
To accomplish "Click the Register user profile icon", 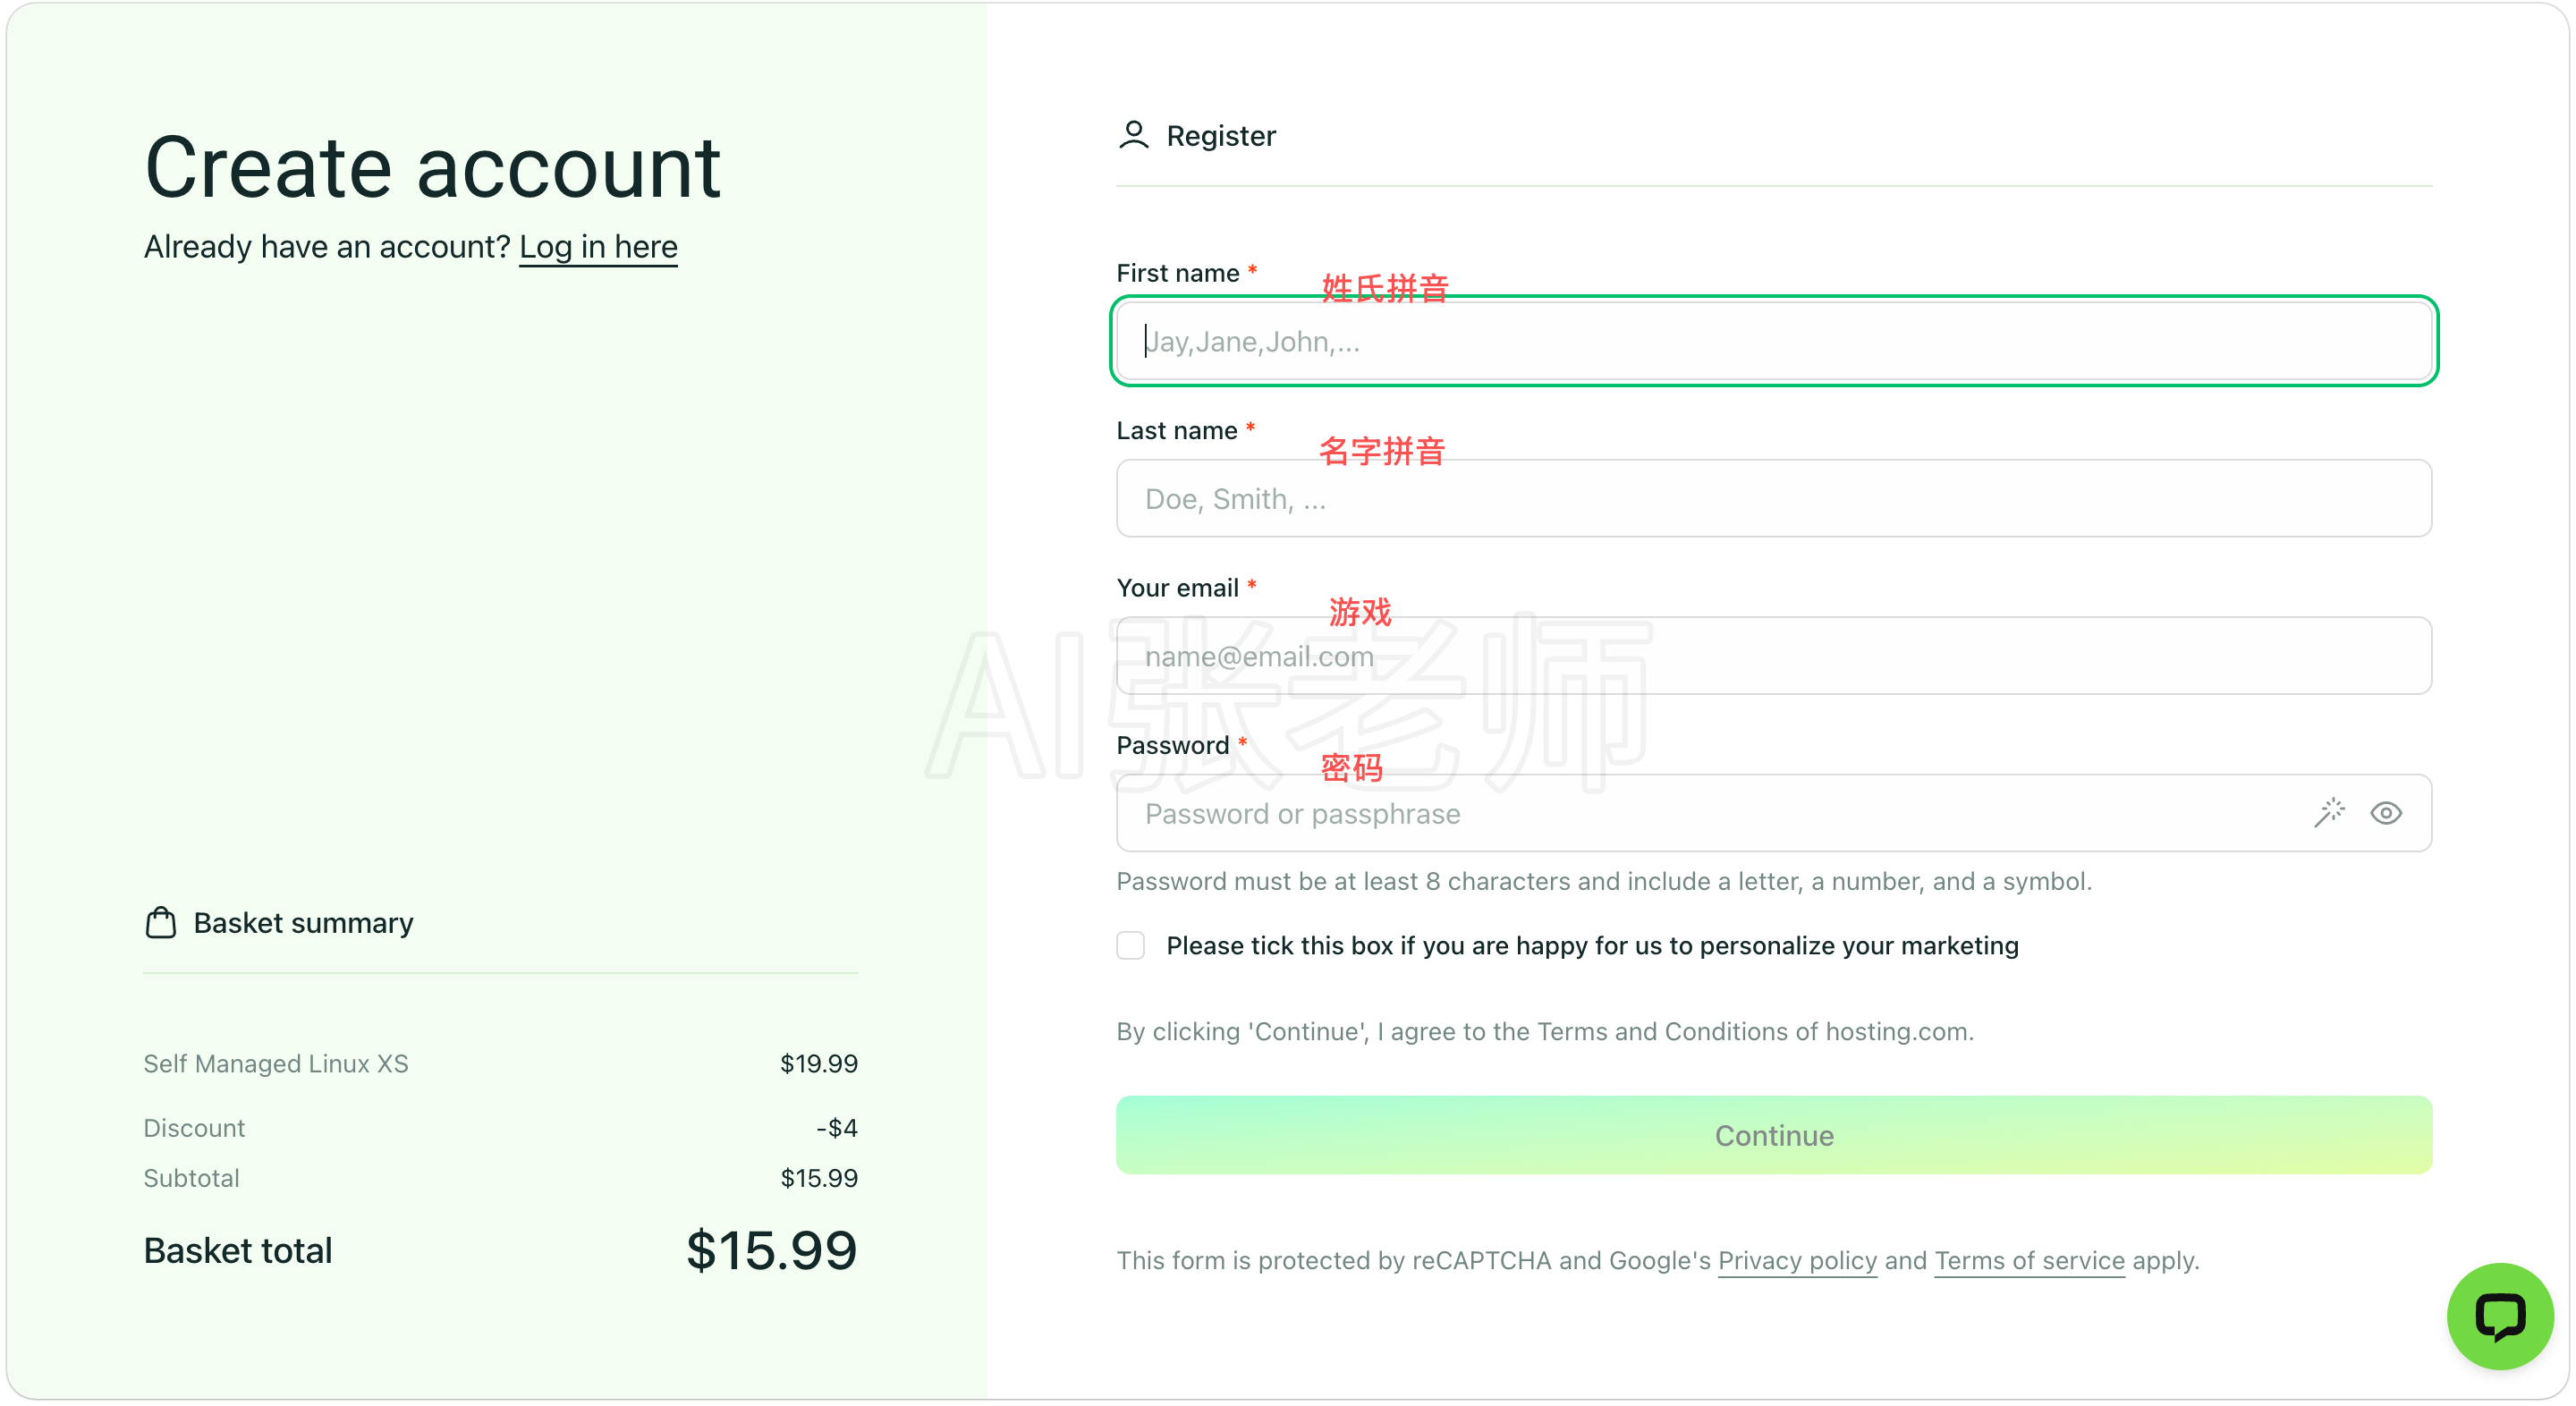I will click(x=1133, y=135).
